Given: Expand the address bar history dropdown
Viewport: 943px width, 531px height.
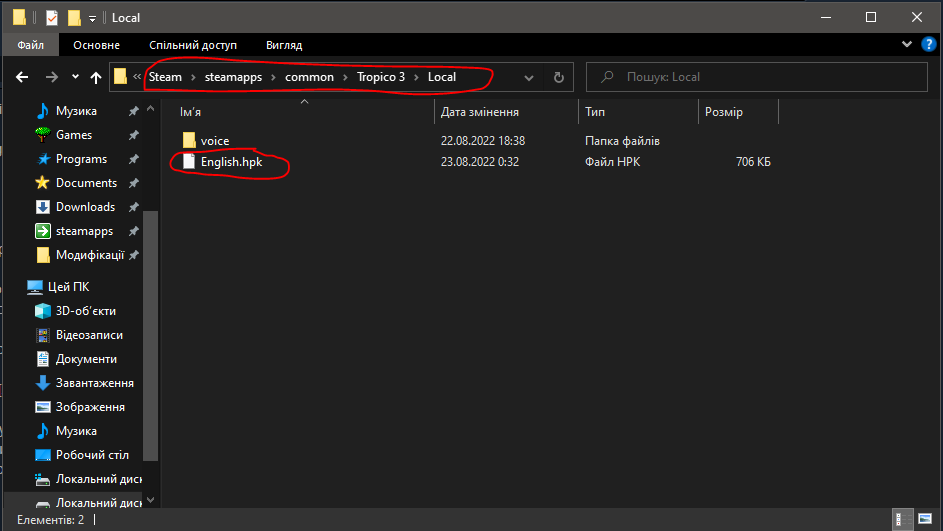Looking at the screenshot, I should tap(529, 78).
